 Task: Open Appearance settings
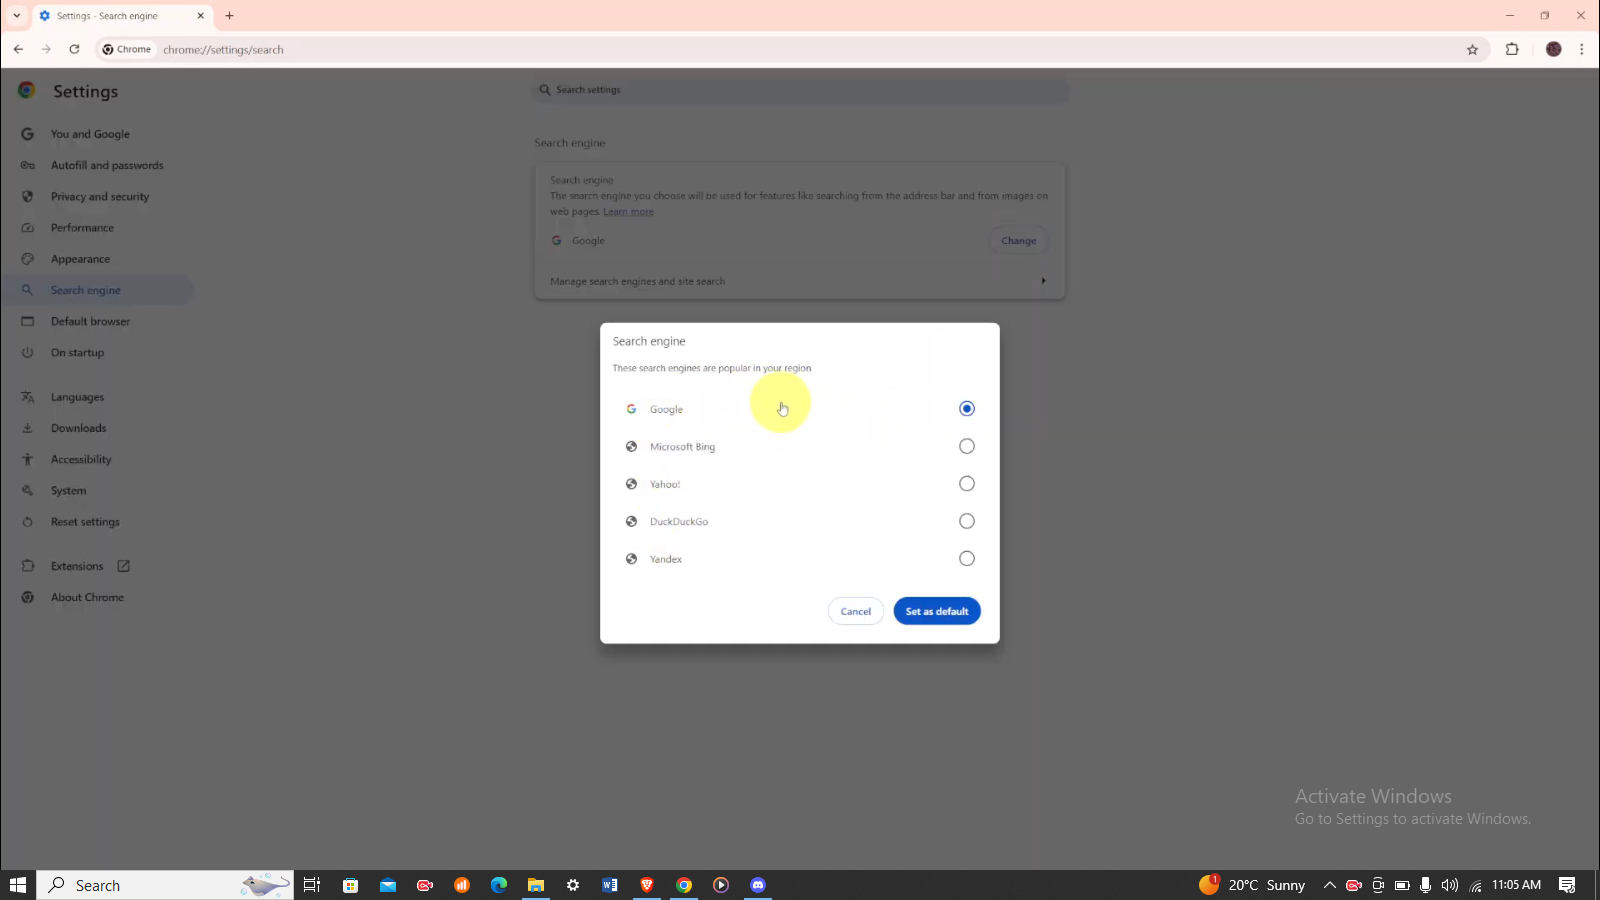pyautogui.click(x=80, y=259)
